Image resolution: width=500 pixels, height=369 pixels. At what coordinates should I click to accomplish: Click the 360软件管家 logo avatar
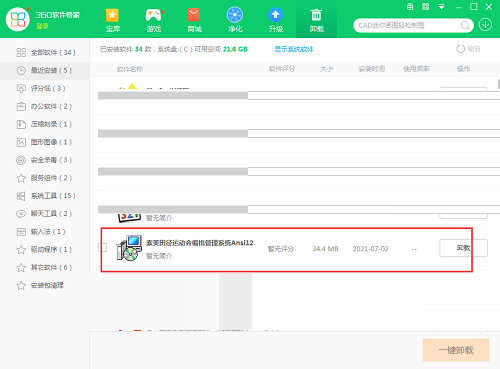click(18, 19)
